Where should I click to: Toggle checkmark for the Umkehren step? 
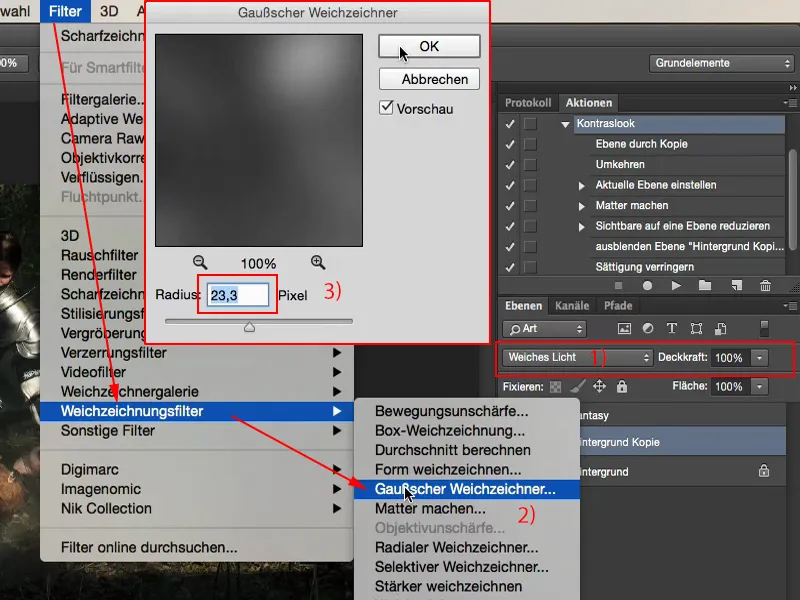click(x=510, y=165)
